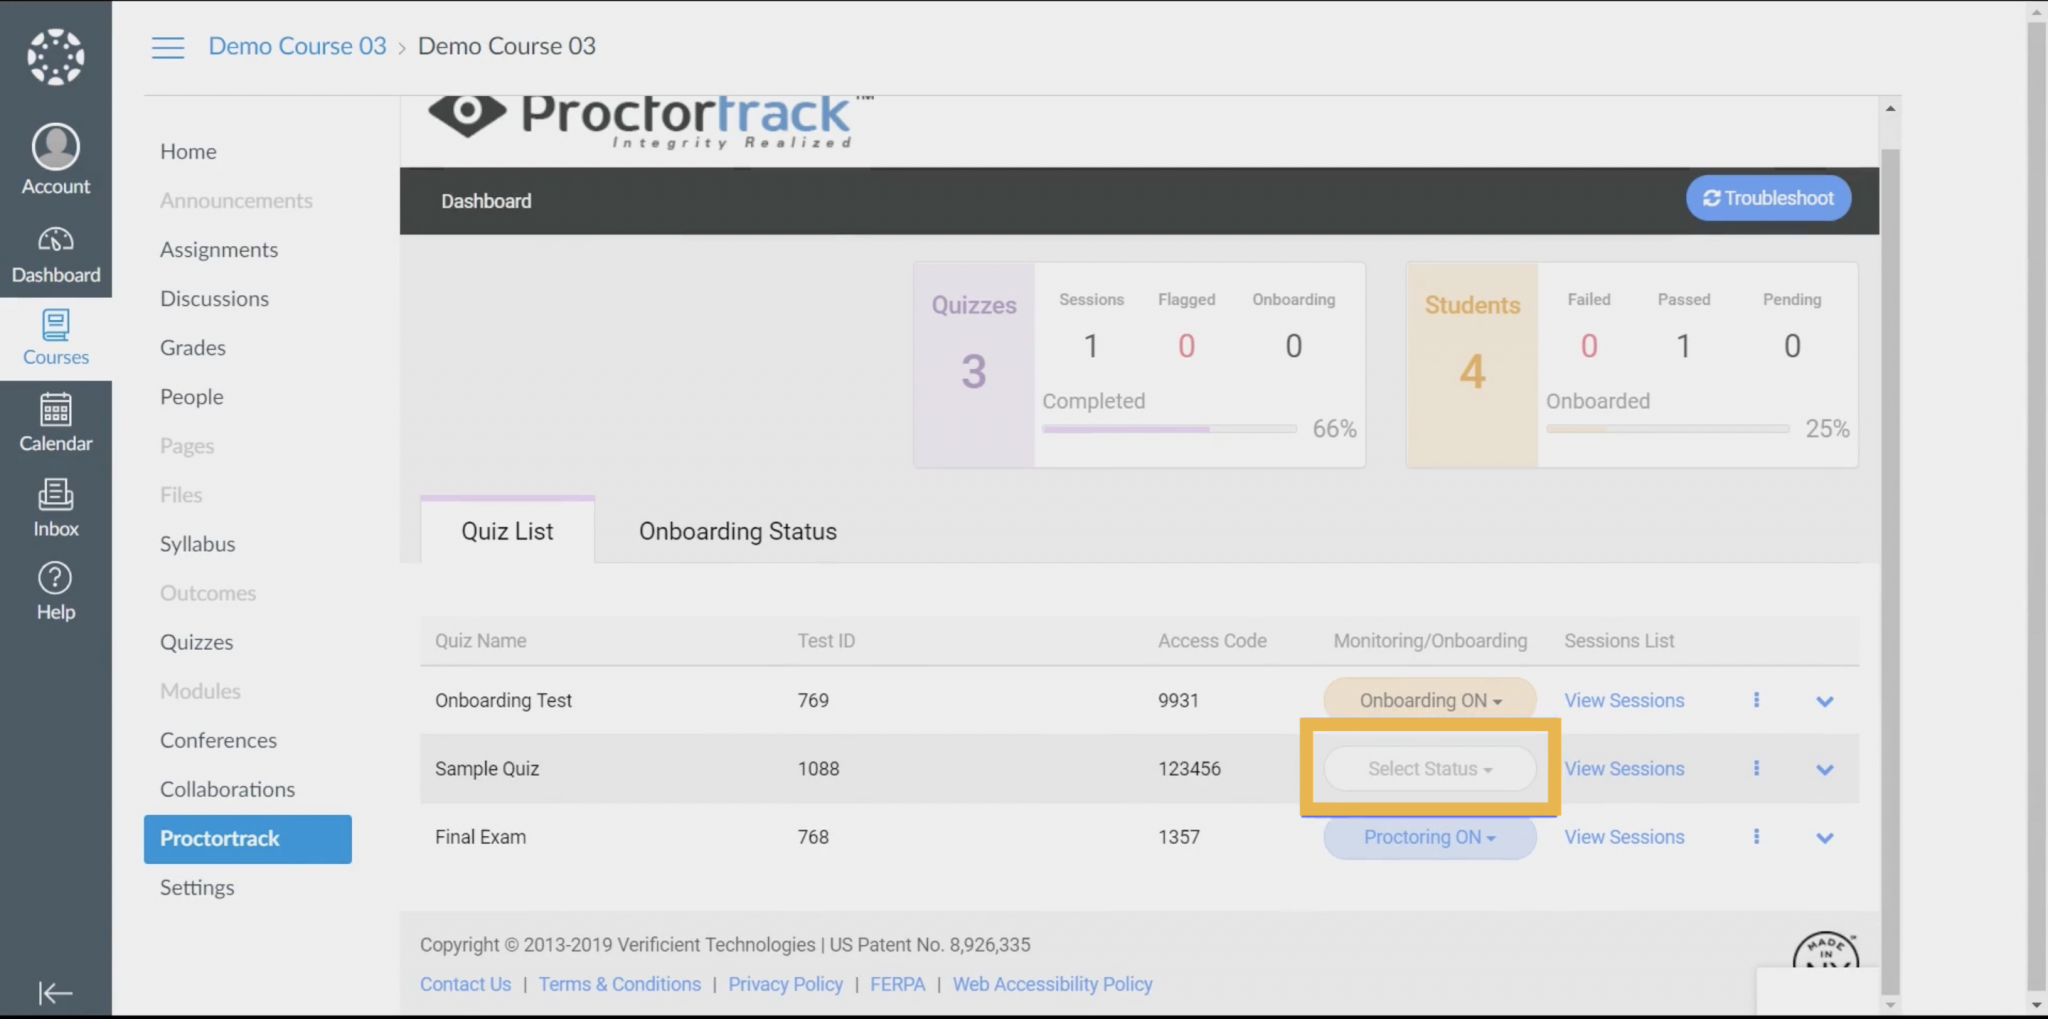The height and width of the screenshot is (1019, 2048).
Task: Open People in the course menu
Action: click(x=192, y=396)
